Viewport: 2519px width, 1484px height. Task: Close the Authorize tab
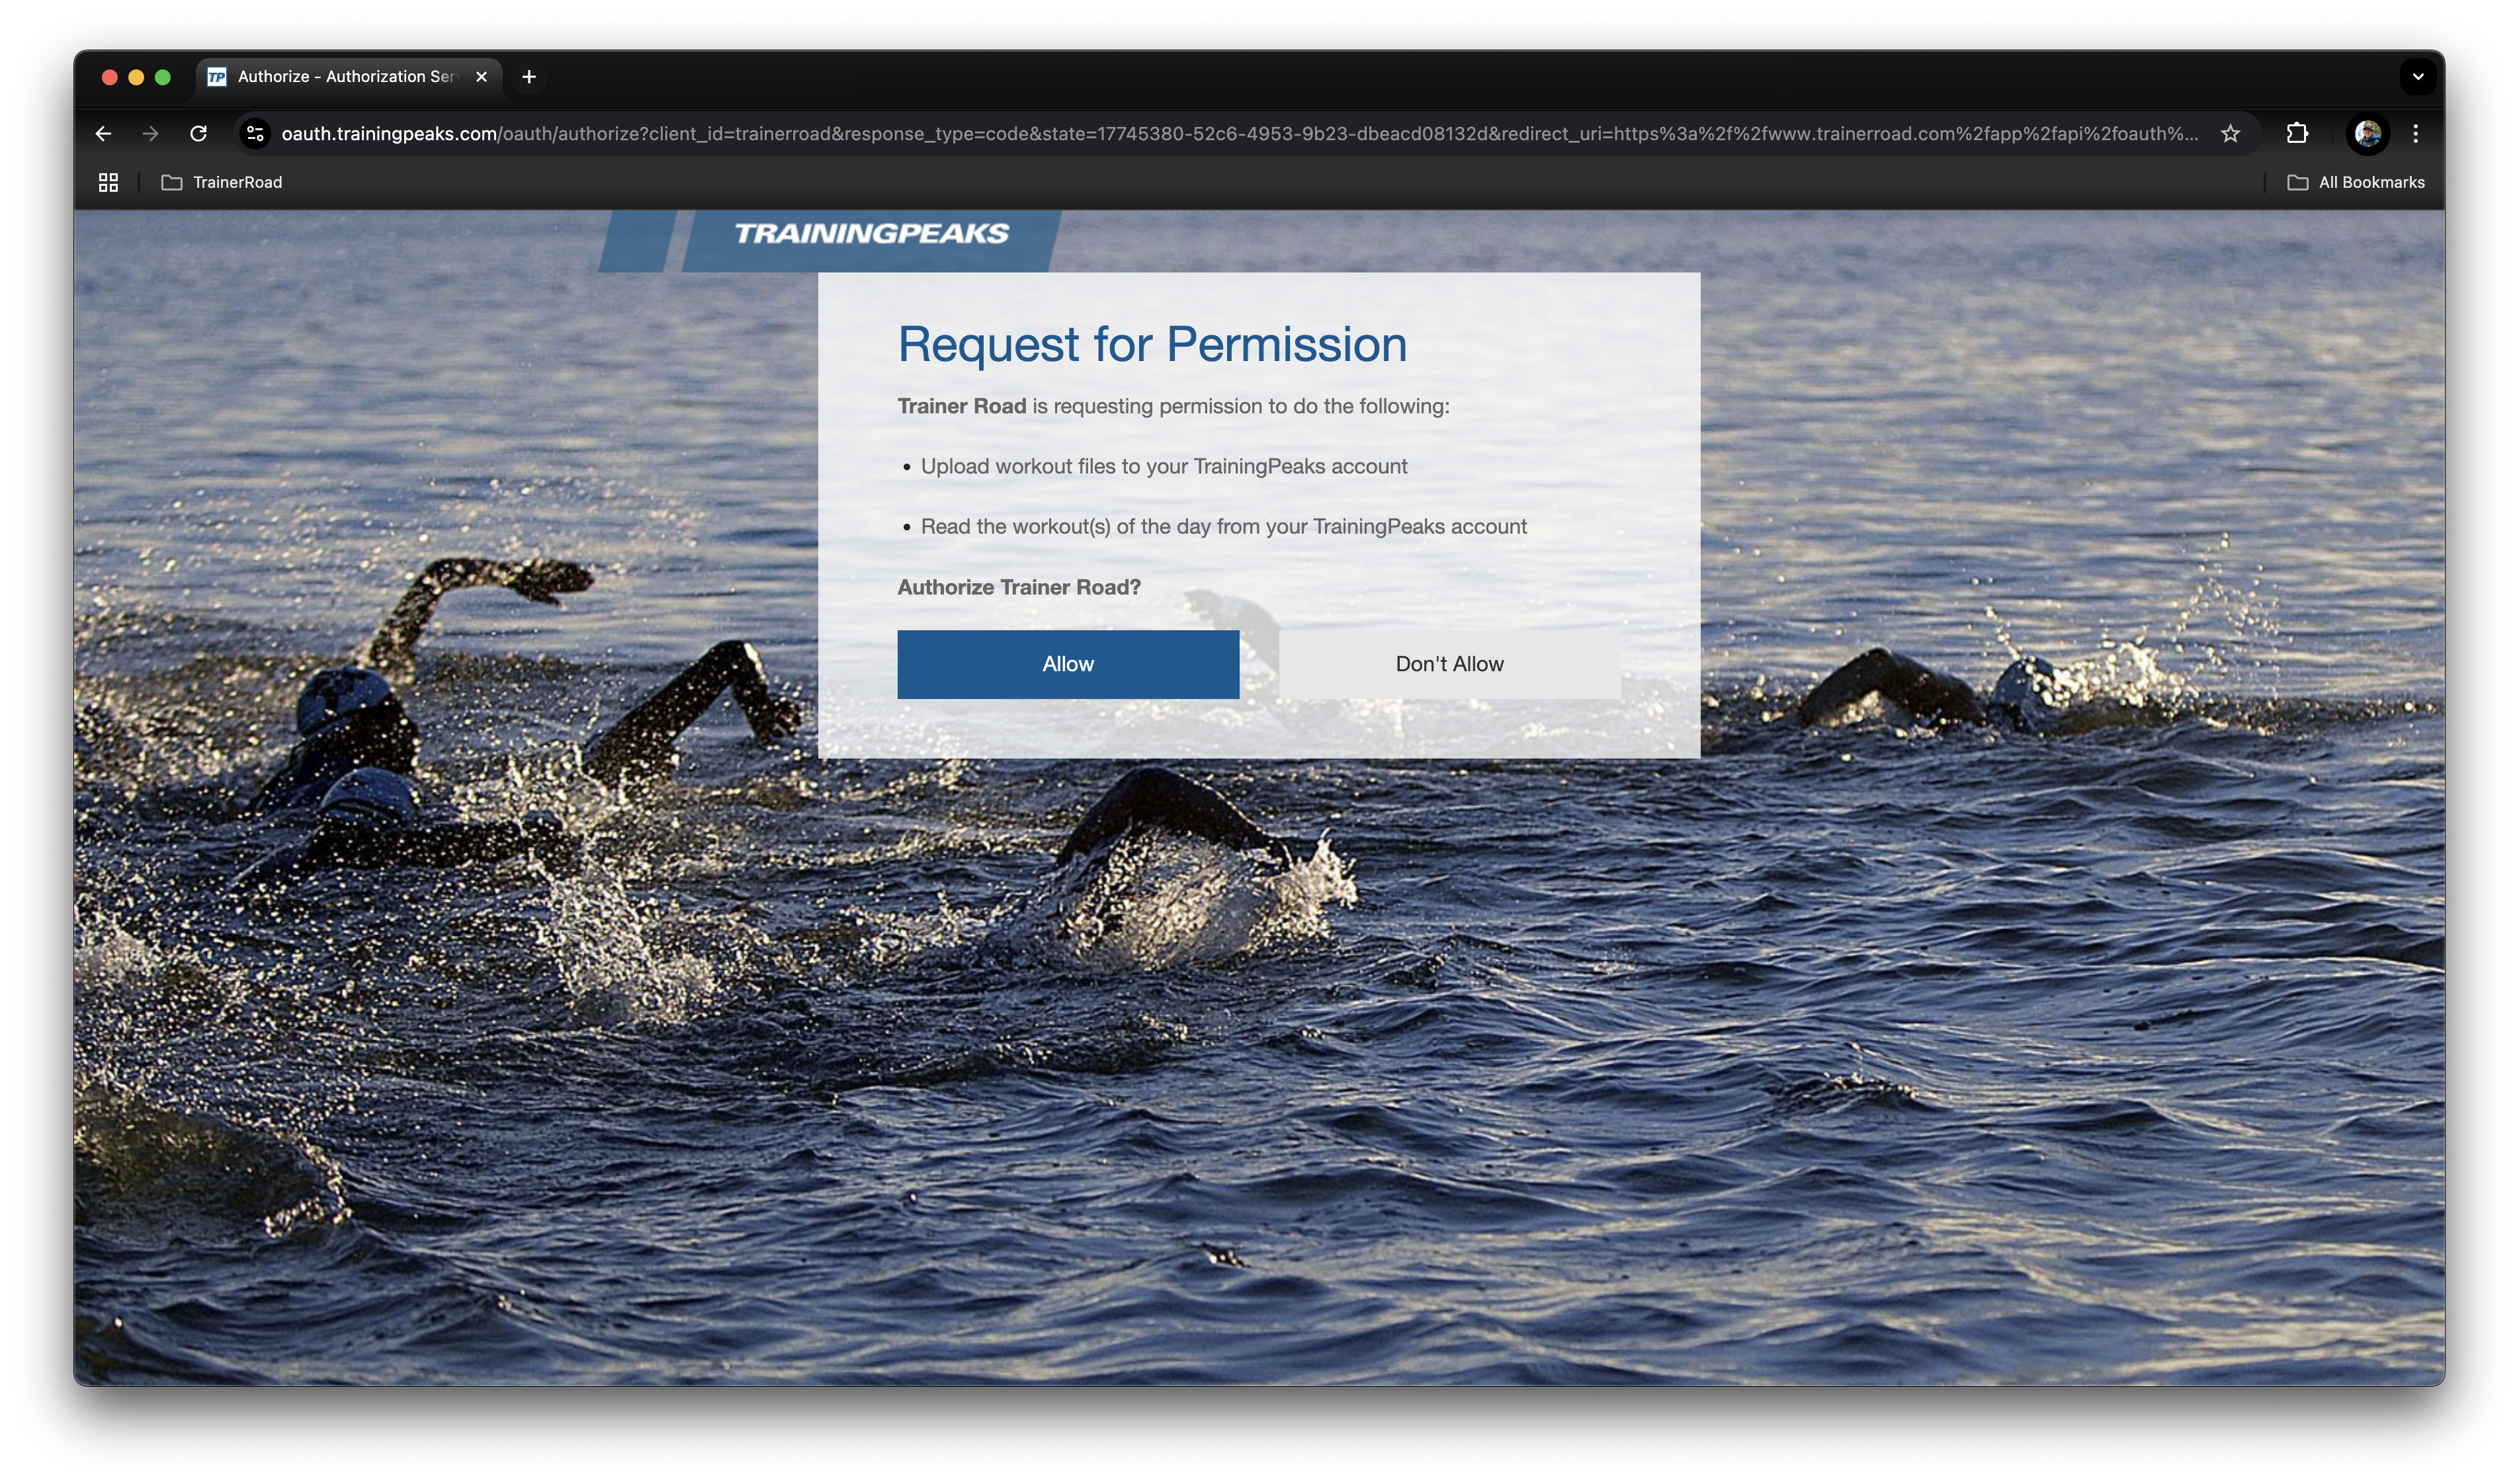481,76
